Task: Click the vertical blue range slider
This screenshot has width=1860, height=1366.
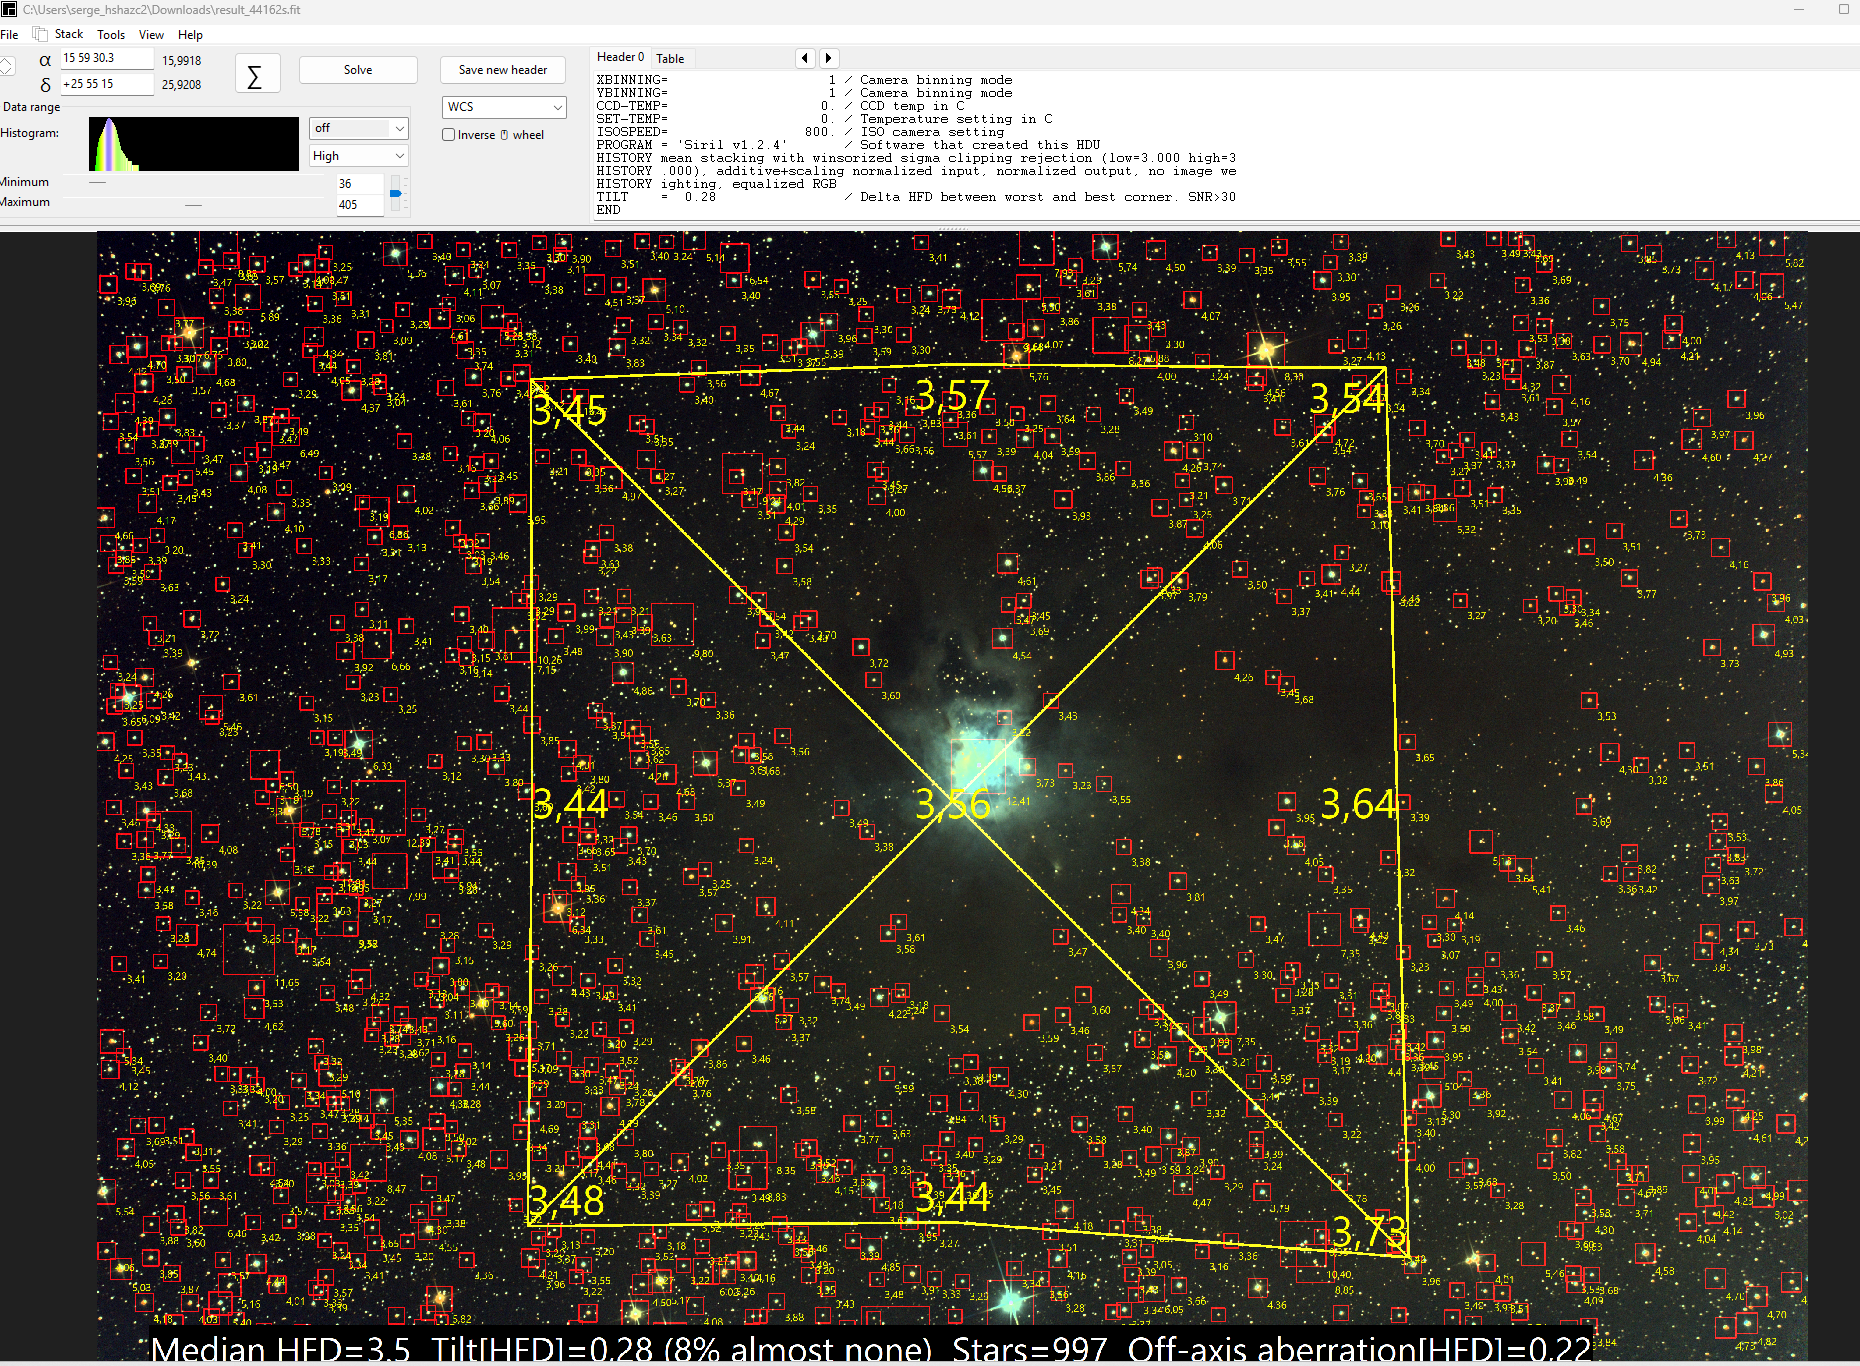Action: (x=396, y=192)
